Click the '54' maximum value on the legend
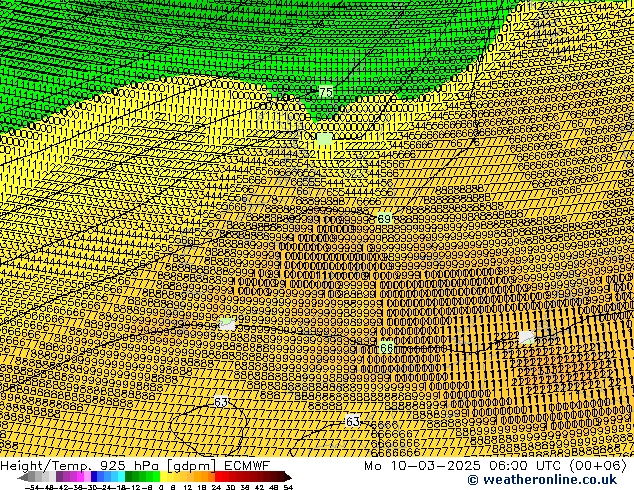634x490 pixels. [x=287, y=487]
